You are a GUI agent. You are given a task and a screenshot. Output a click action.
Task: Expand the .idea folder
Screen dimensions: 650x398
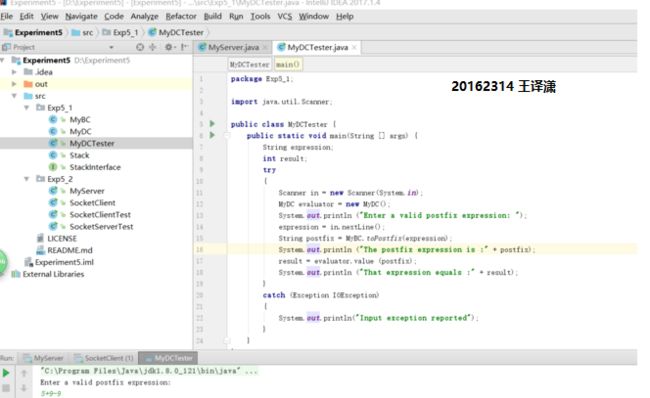14,72
